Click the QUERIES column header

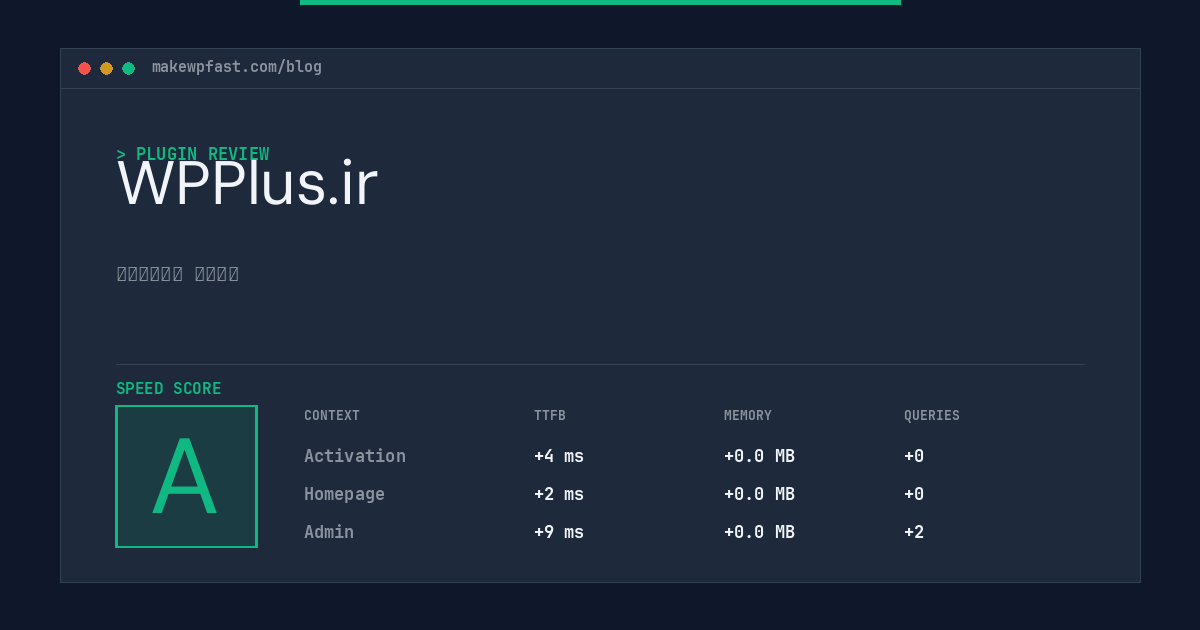tap(932, 416)
